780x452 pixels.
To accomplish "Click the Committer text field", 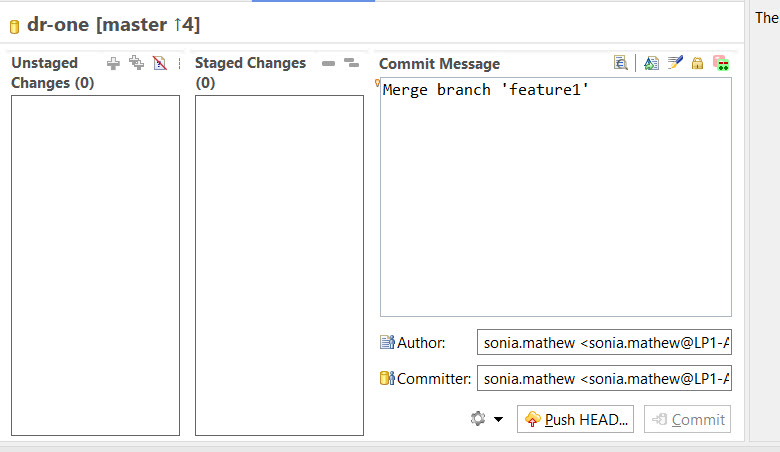I will tap(604, 378).
